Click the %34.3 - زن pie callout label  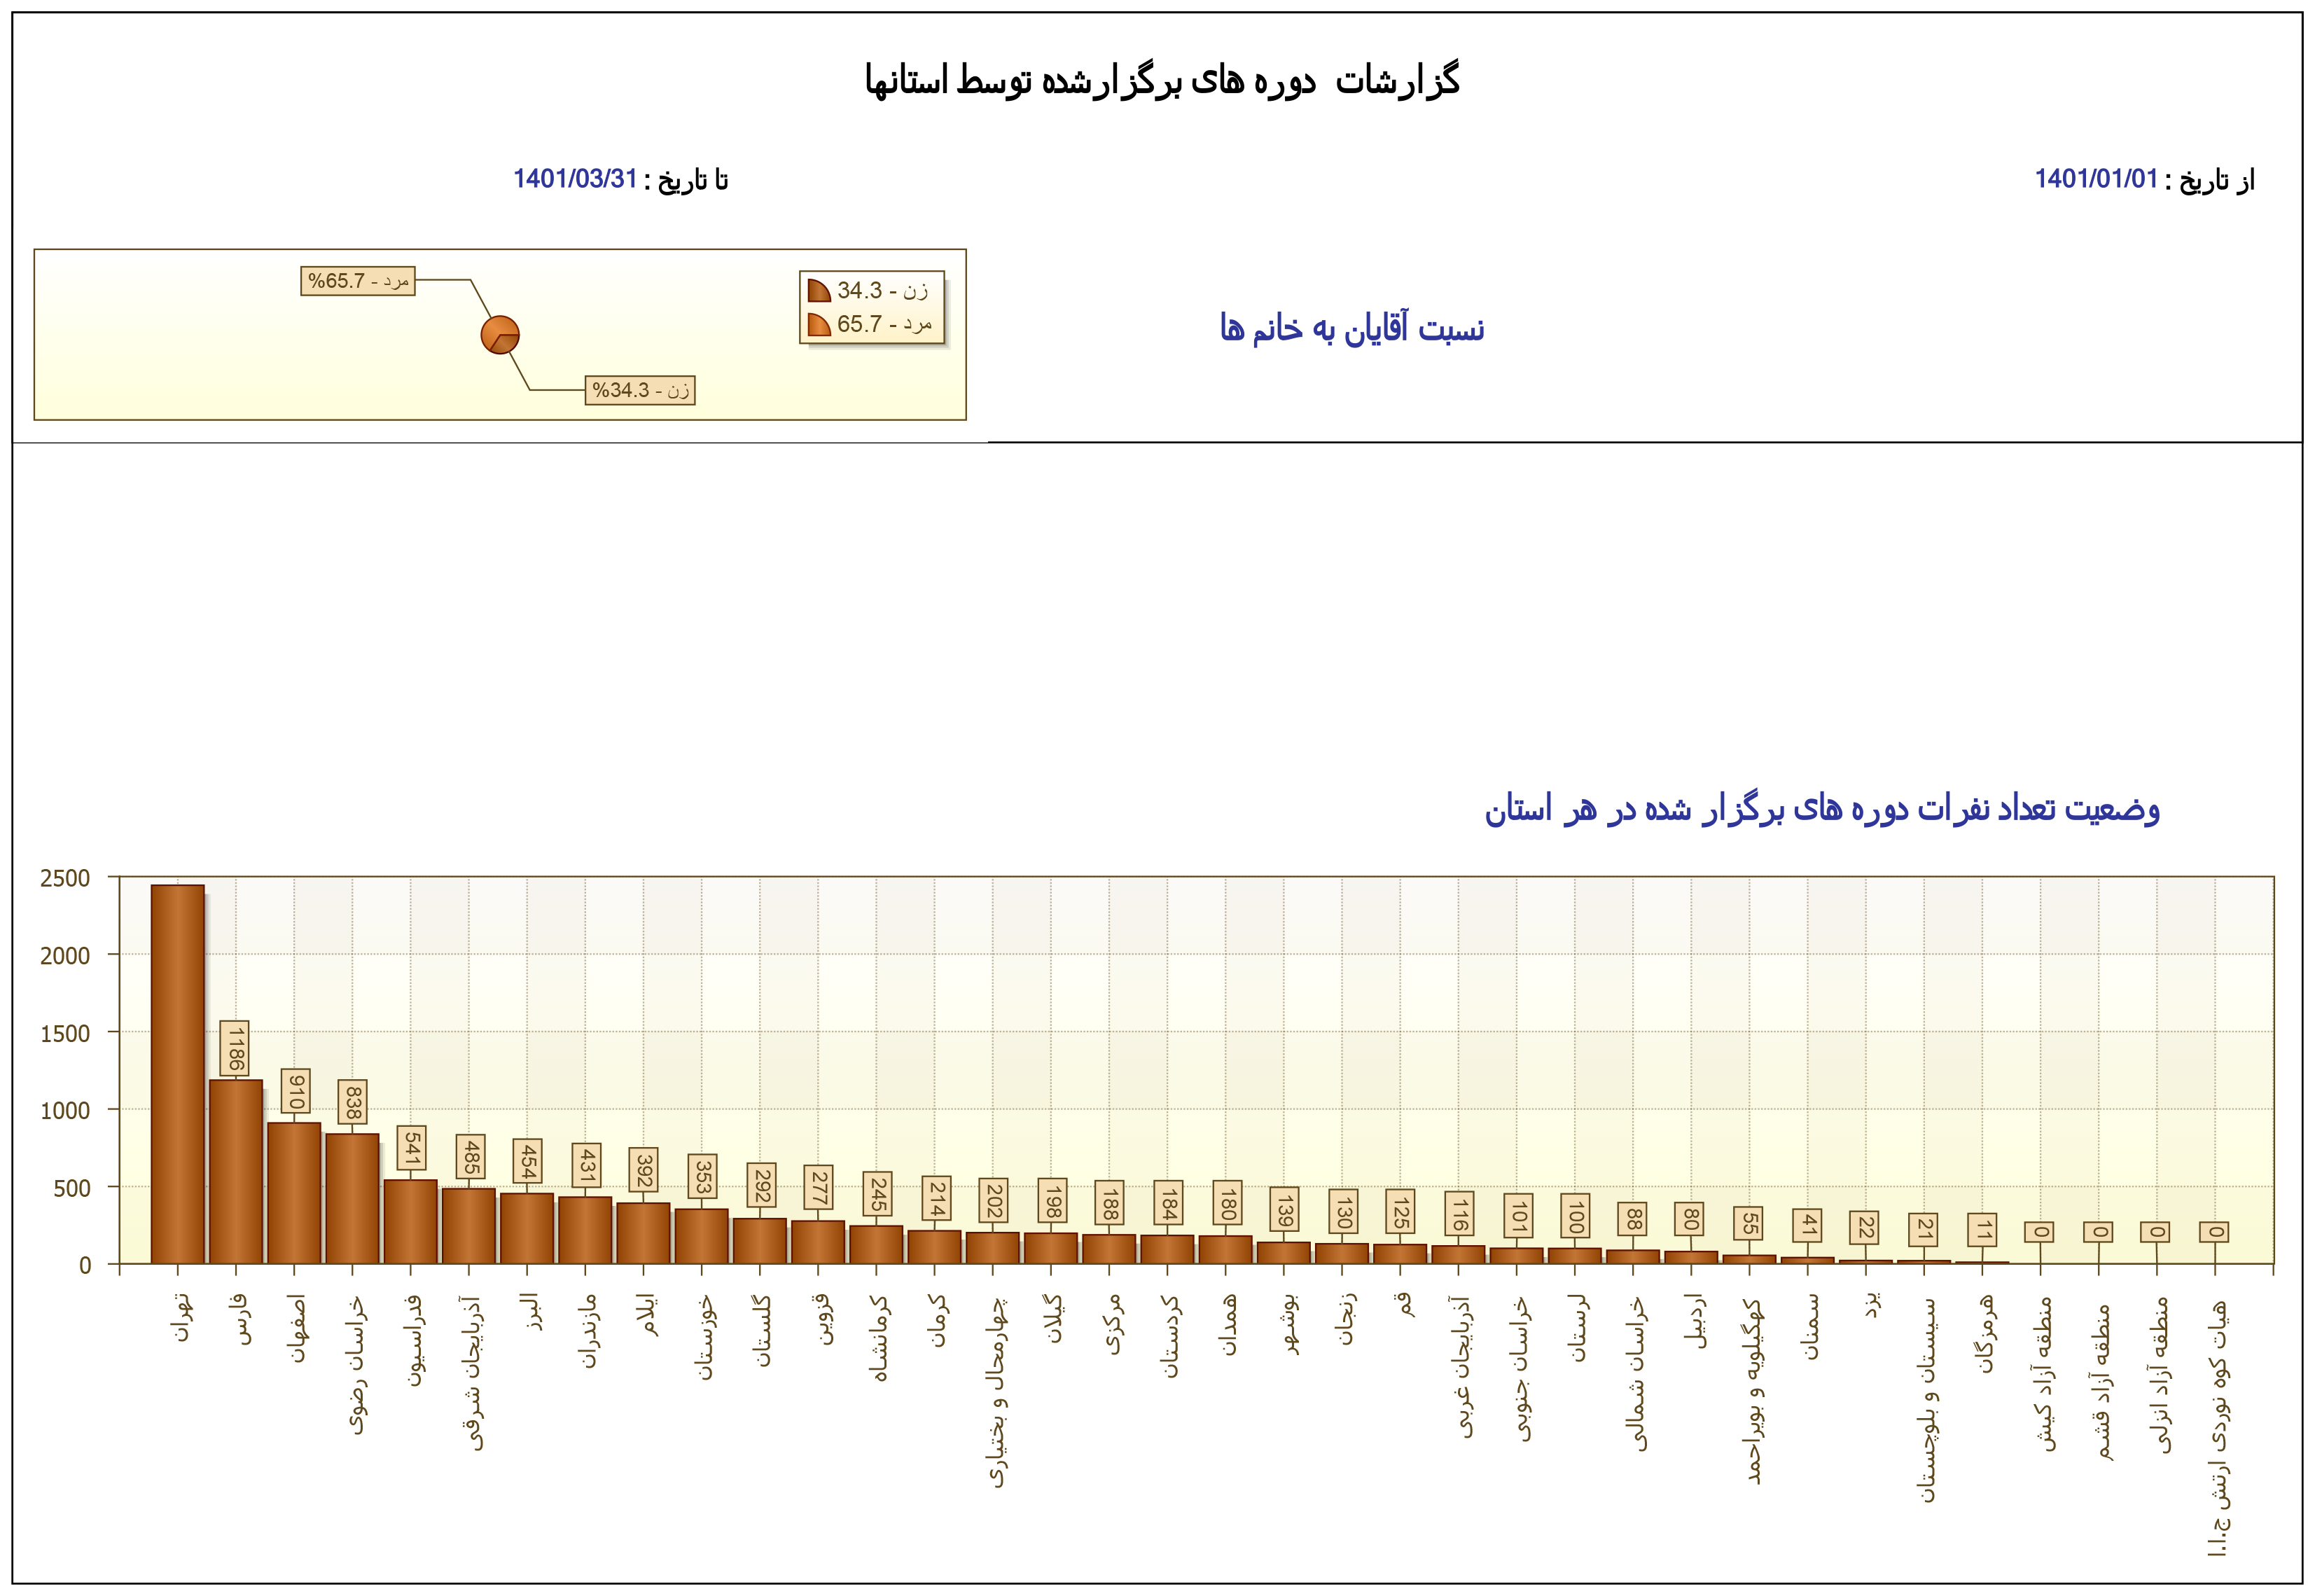coord(640,390)
